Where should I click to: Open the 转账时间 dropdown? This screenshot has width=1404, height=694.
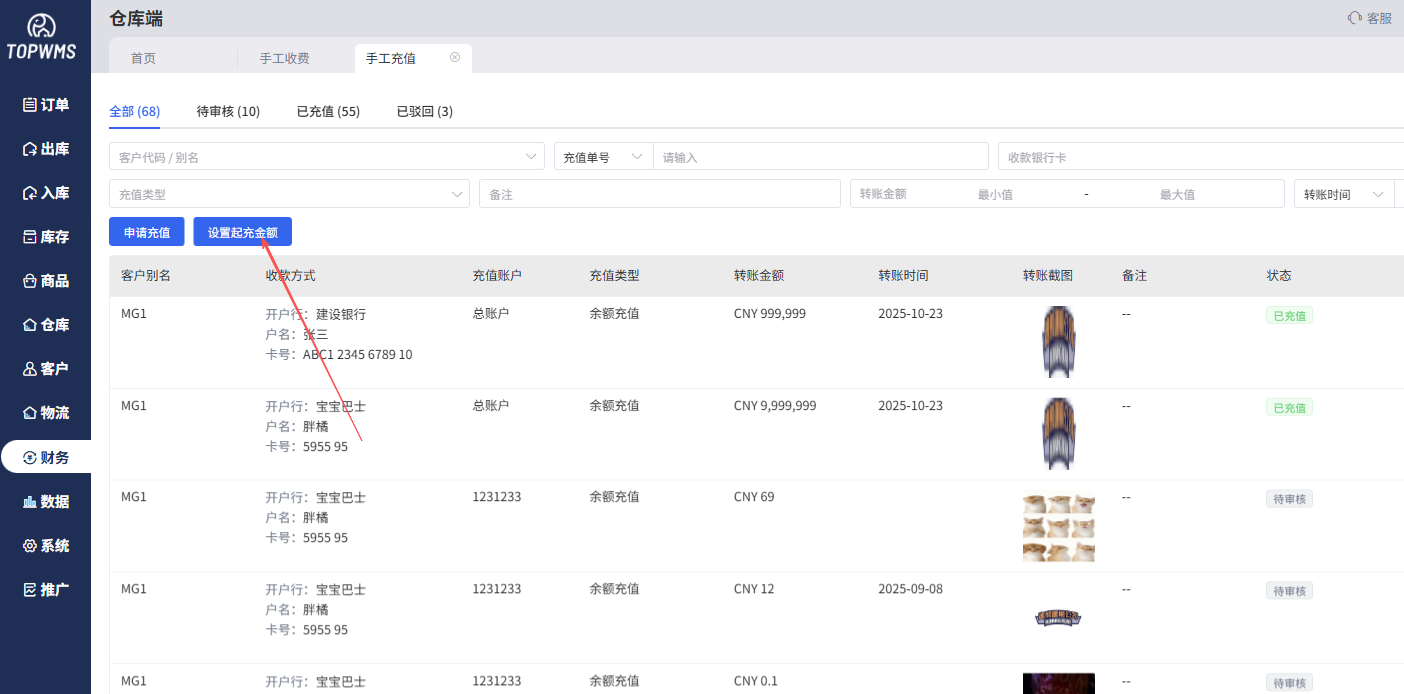click(x=1345, y=193)
